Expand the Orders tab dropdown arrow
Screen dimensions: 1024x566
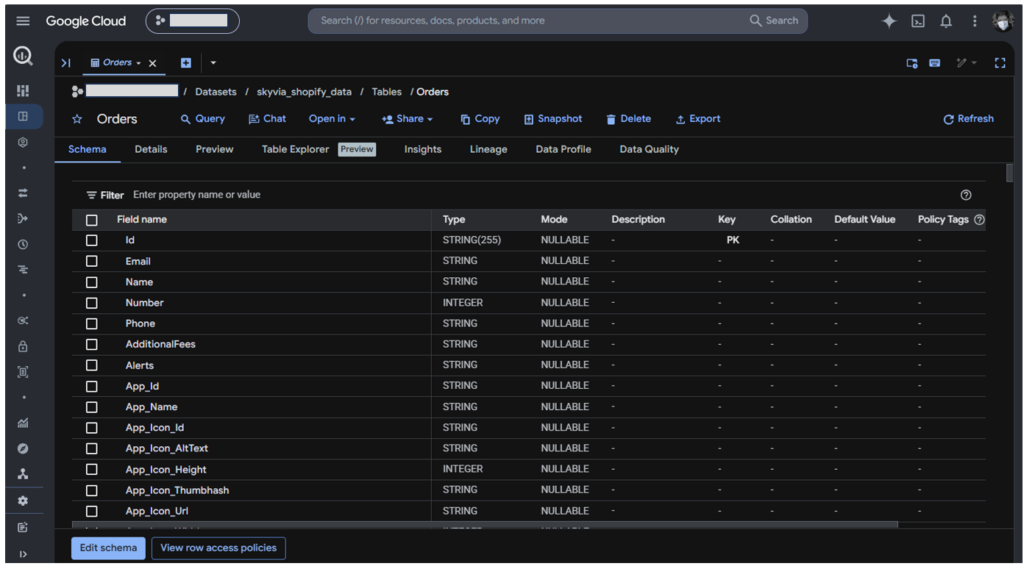click(x=138, y=63)
